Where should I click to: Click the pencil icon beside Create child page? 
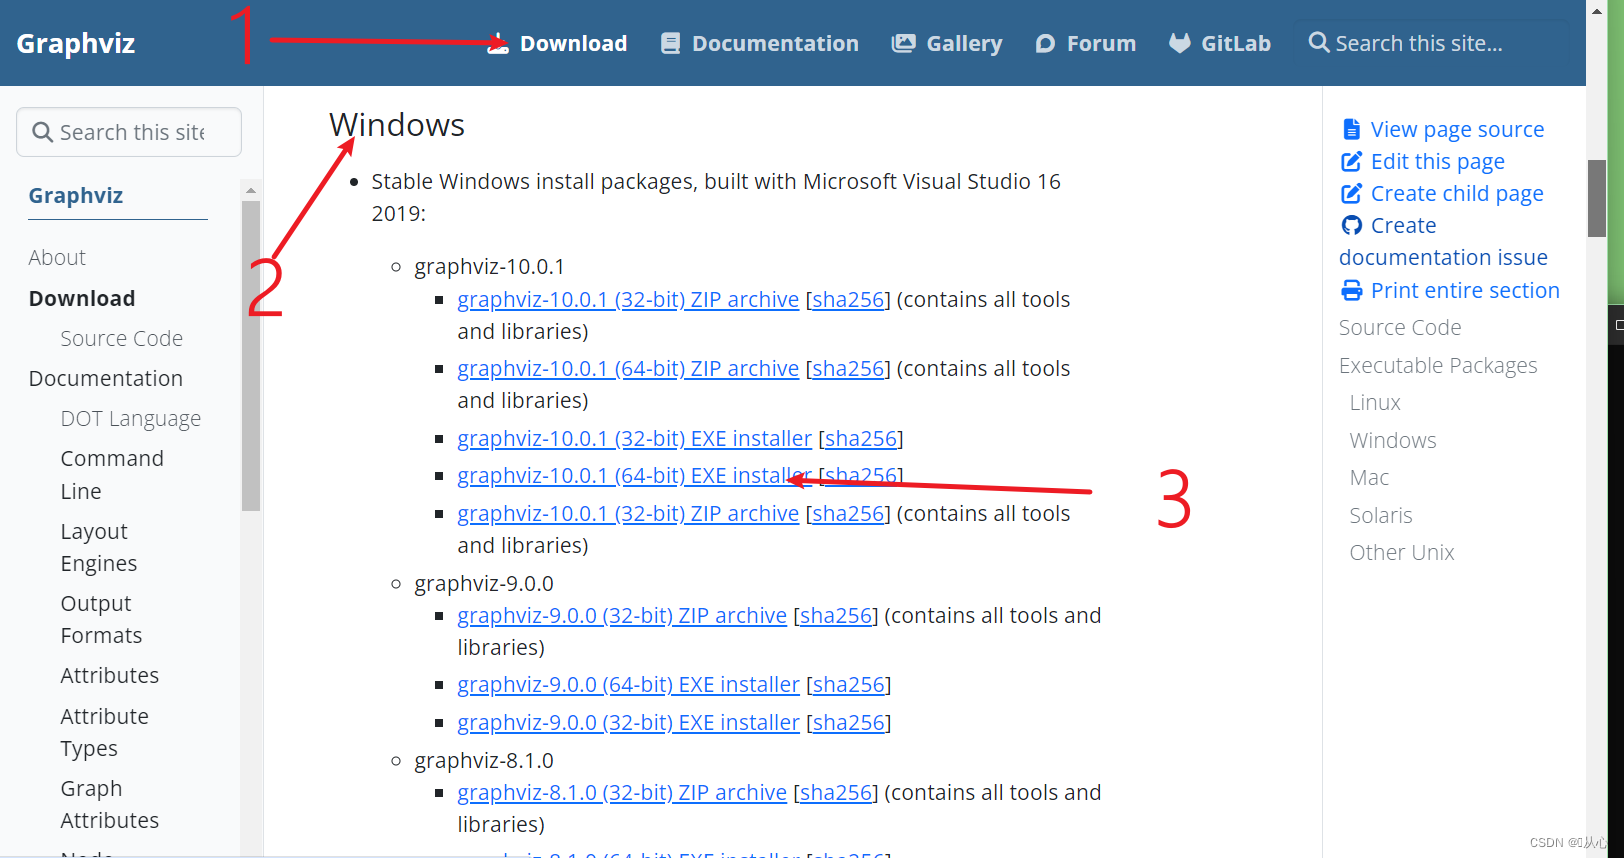tap(1351, 193)
